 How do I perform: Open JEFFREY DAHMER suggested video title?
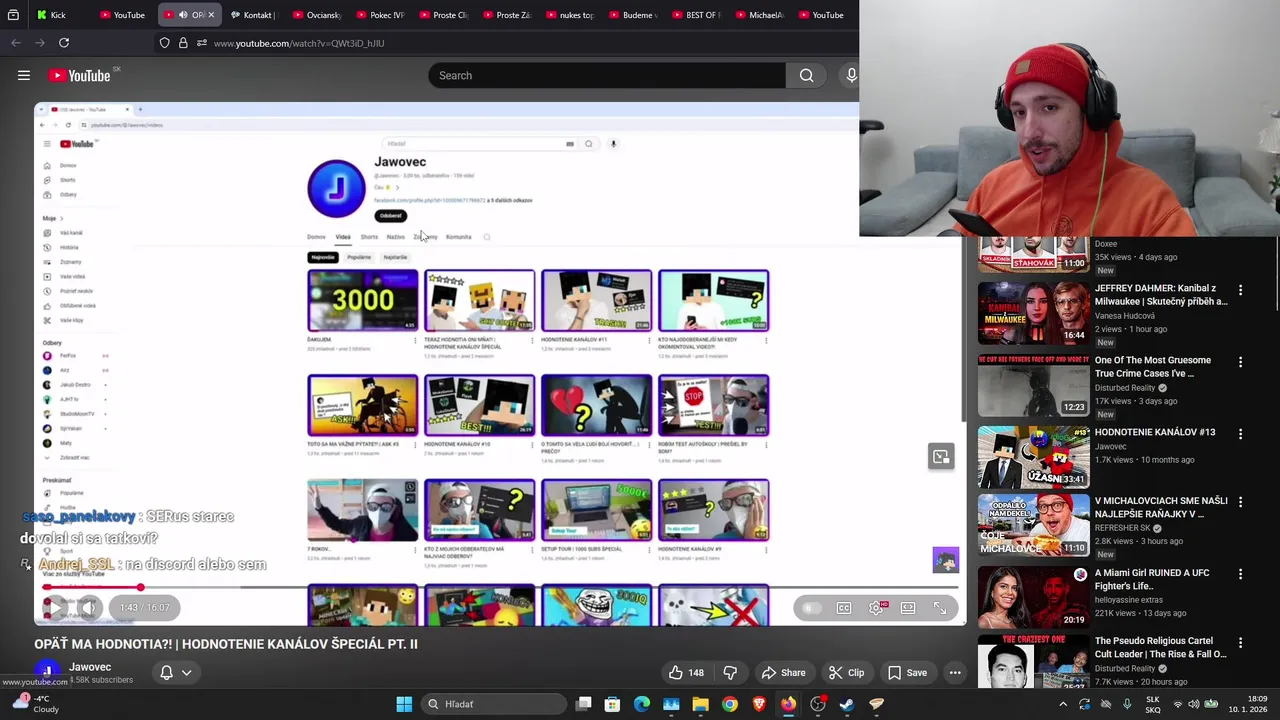pyautogui.click(x=1161, y=295)
